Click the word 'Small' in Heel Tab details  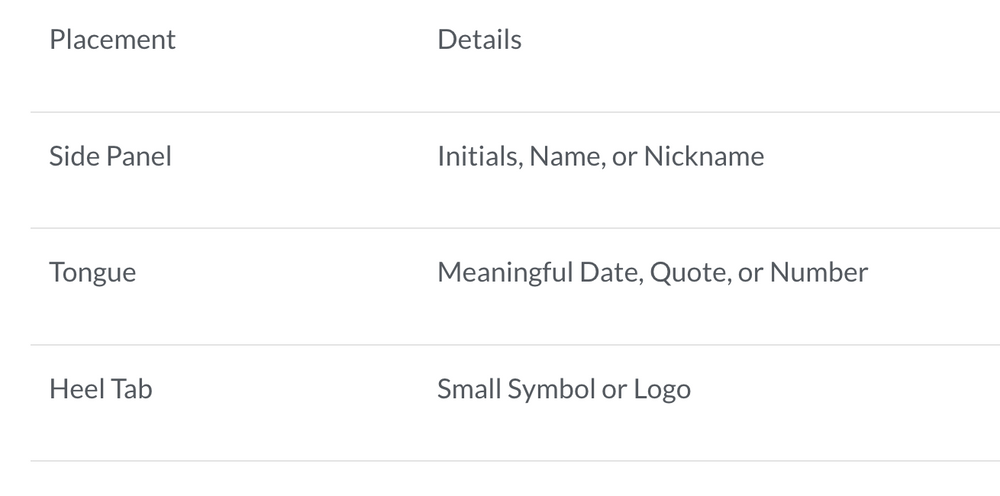click(x=469, y=389)
